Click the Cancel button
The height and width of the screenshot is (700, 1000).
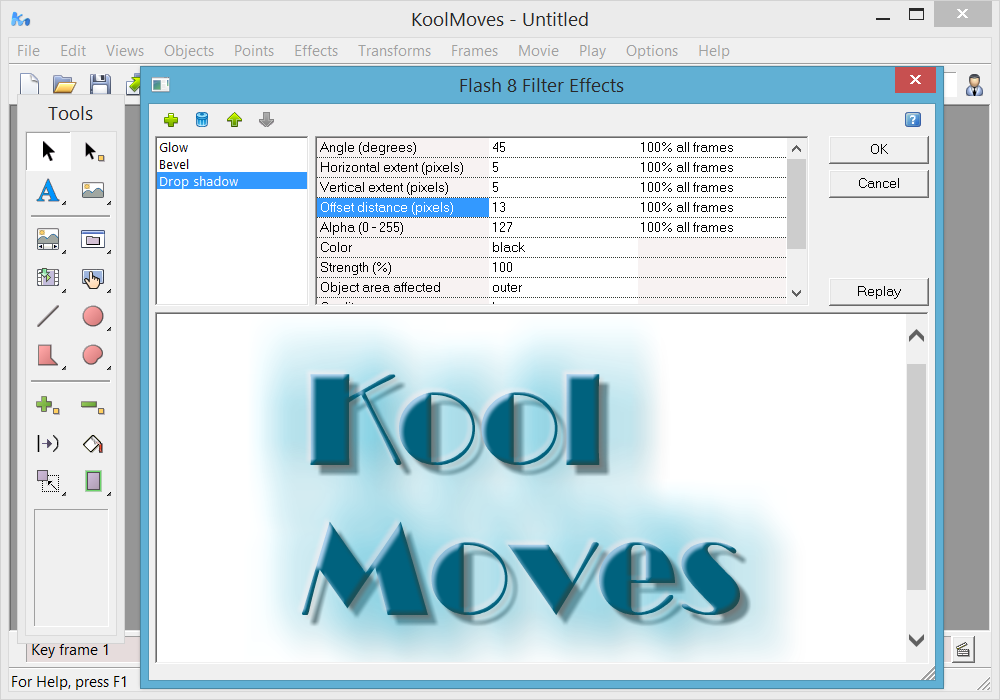(x=878, y=184)
